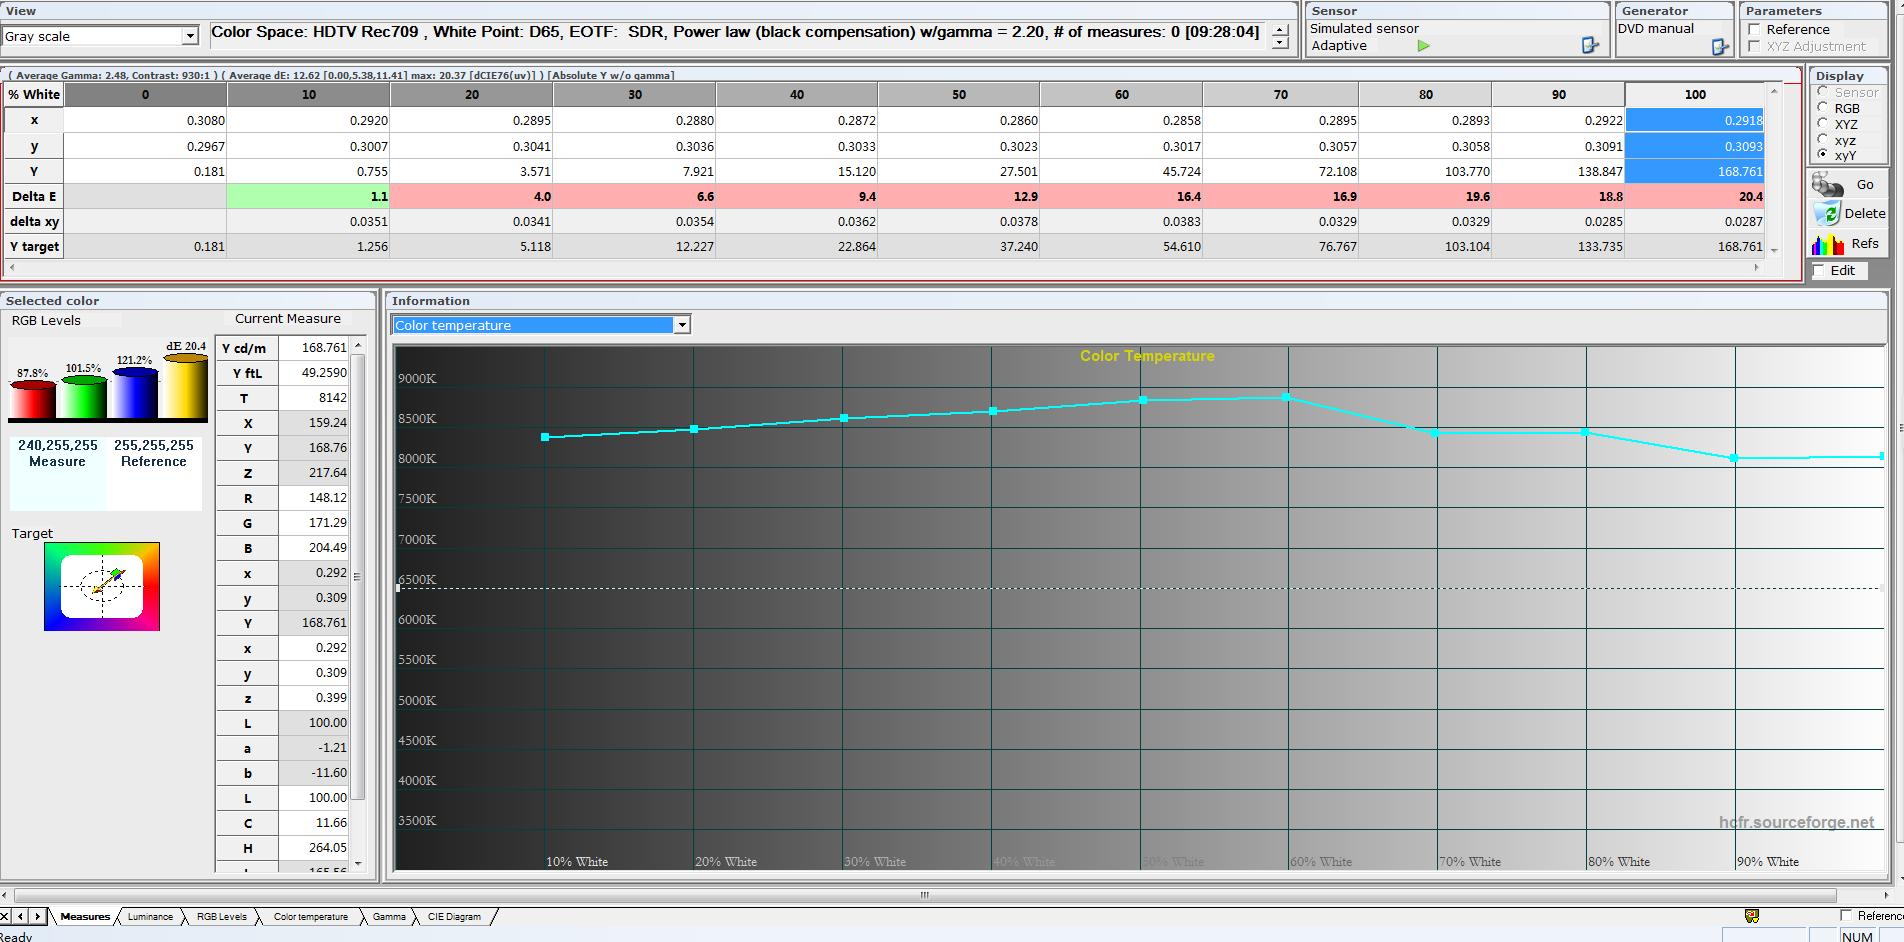This screenshot has height=942, width=1904.
Task: Select the RGB display radio button
Action: [x=1823, y=108]
